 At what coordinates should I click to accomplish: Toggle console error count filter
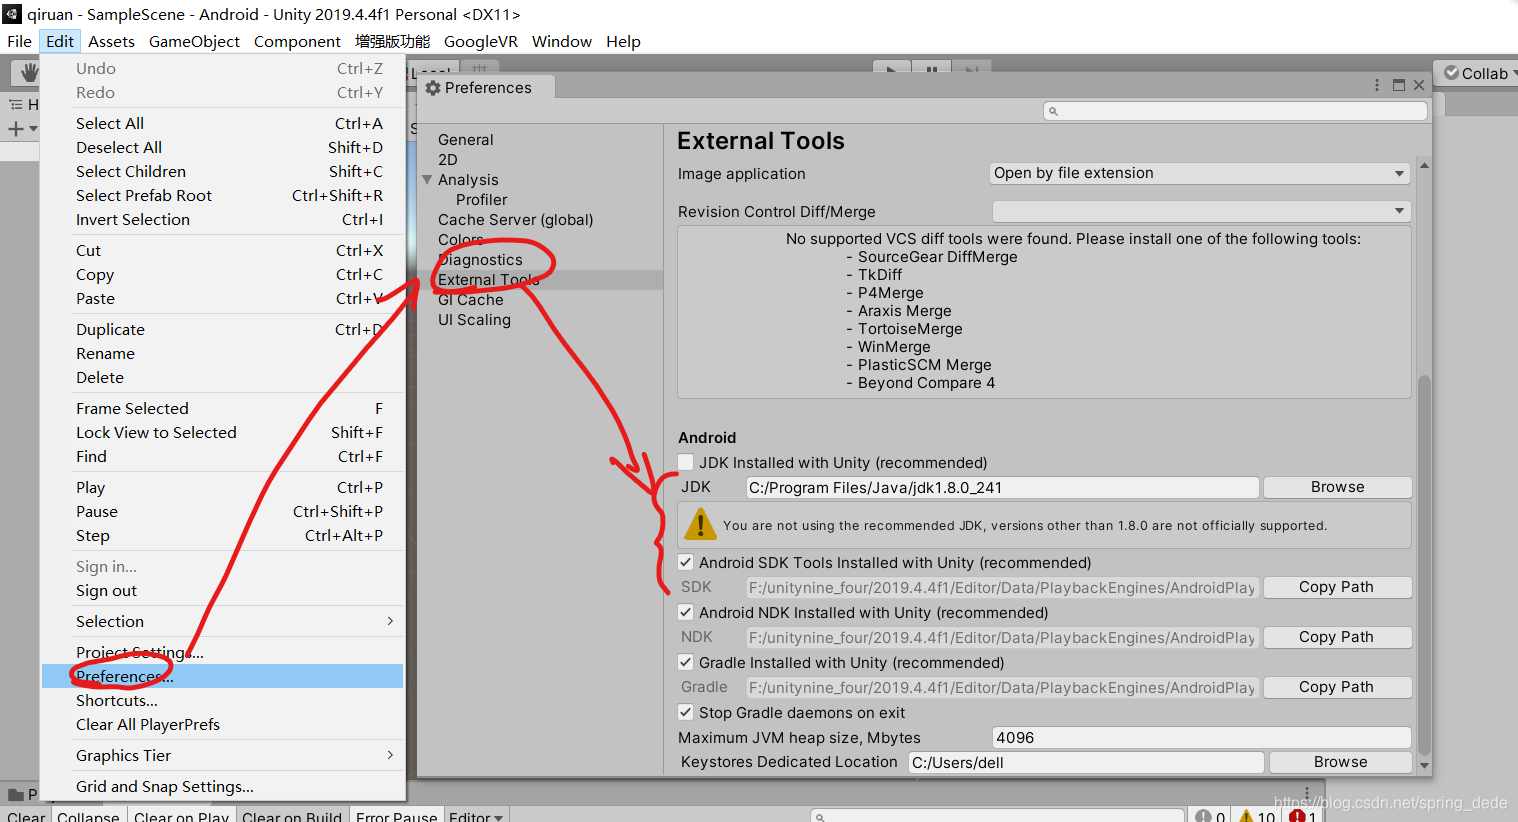tap(1302, 816)
